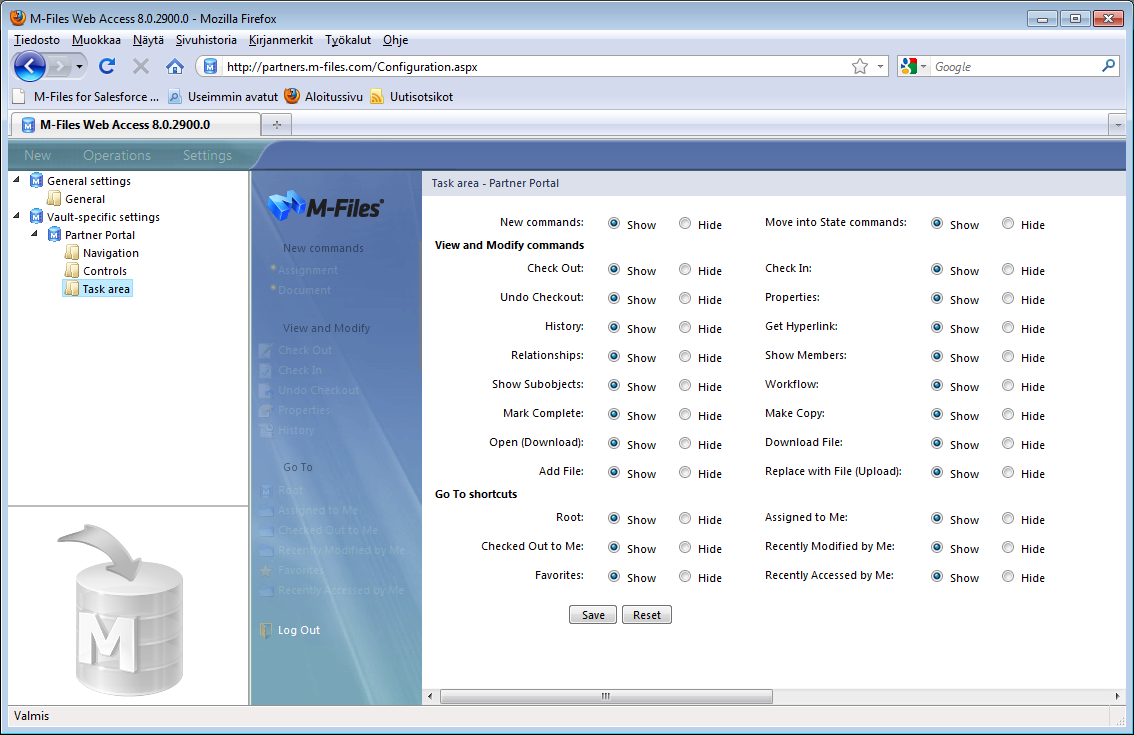1134x735 pixels.
Task: Click the Reset button
Action: point(647,614)
